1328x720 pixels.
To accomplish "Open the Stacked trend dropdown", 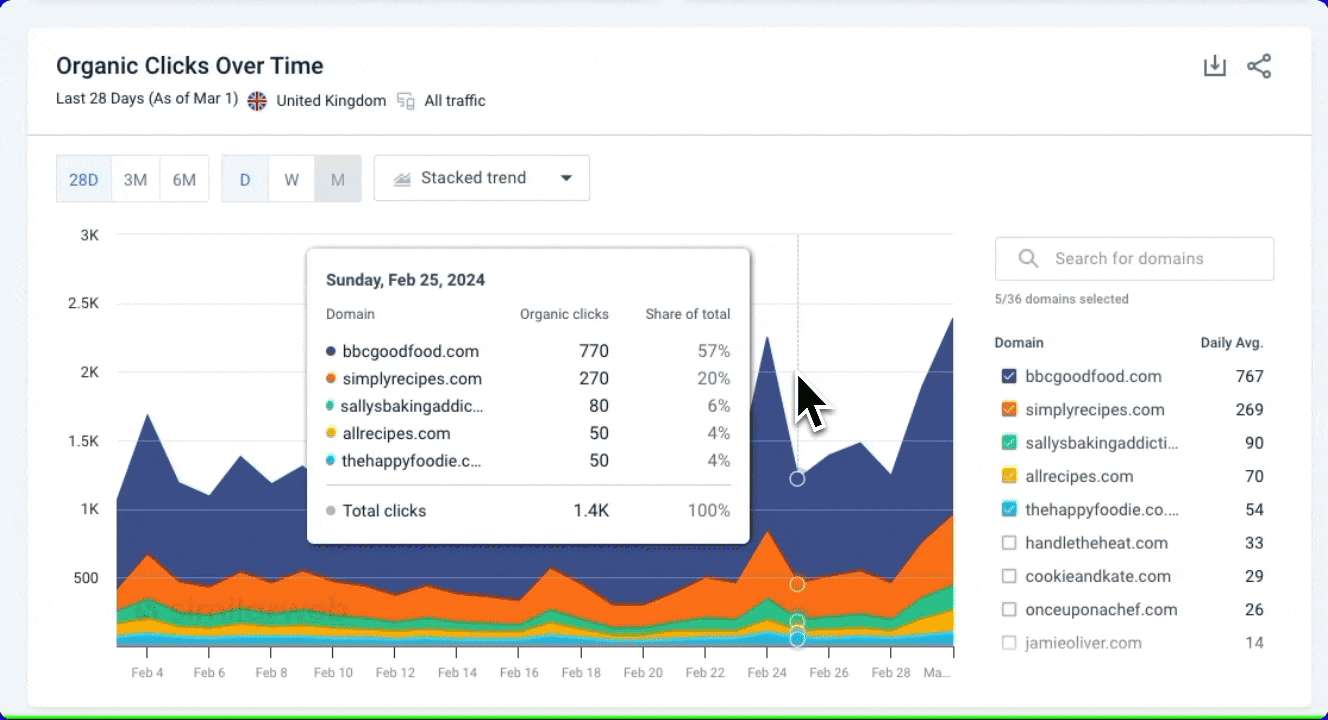I will (x=482, y=178).
